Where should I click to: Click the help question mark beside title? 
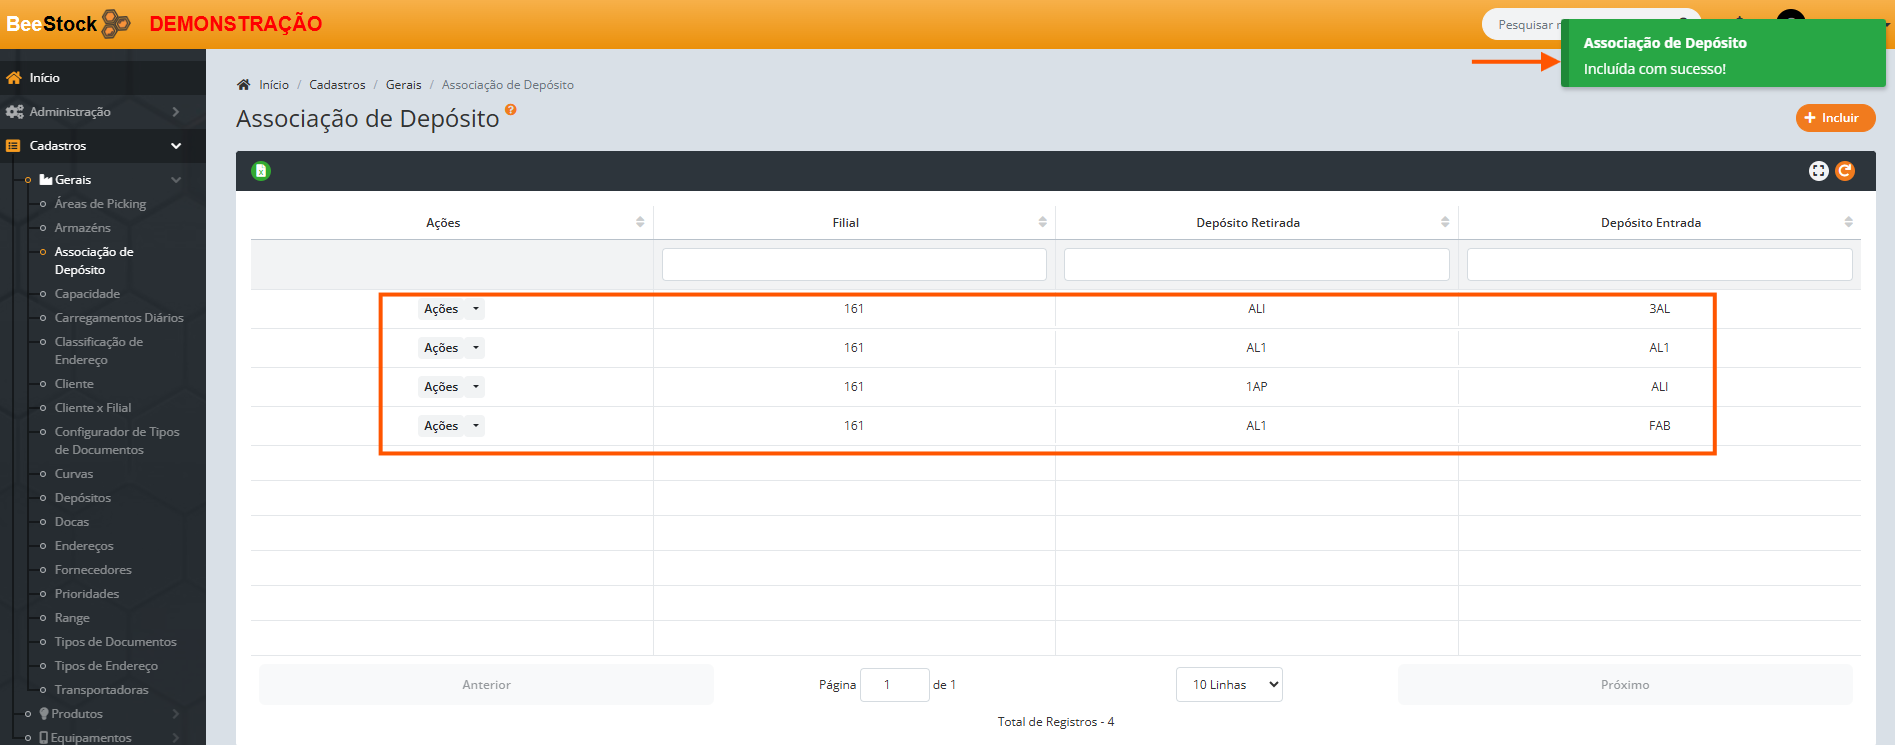[x=511, y=110]
